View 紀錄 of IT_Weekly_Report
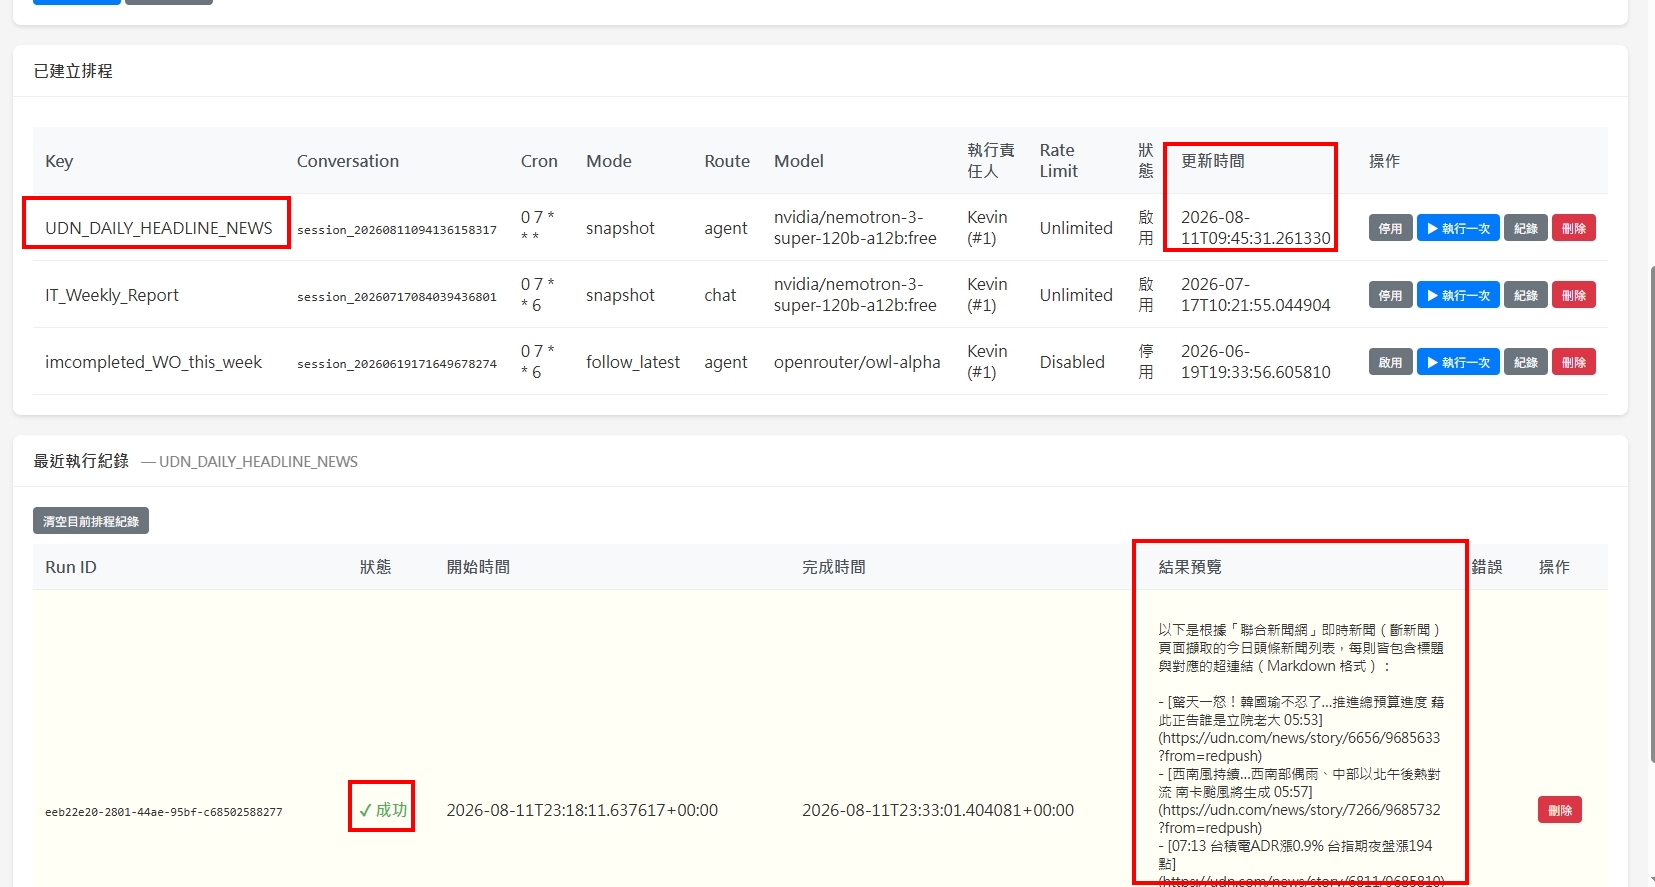The image size is (1655, 887). (x=1526, y=295)
